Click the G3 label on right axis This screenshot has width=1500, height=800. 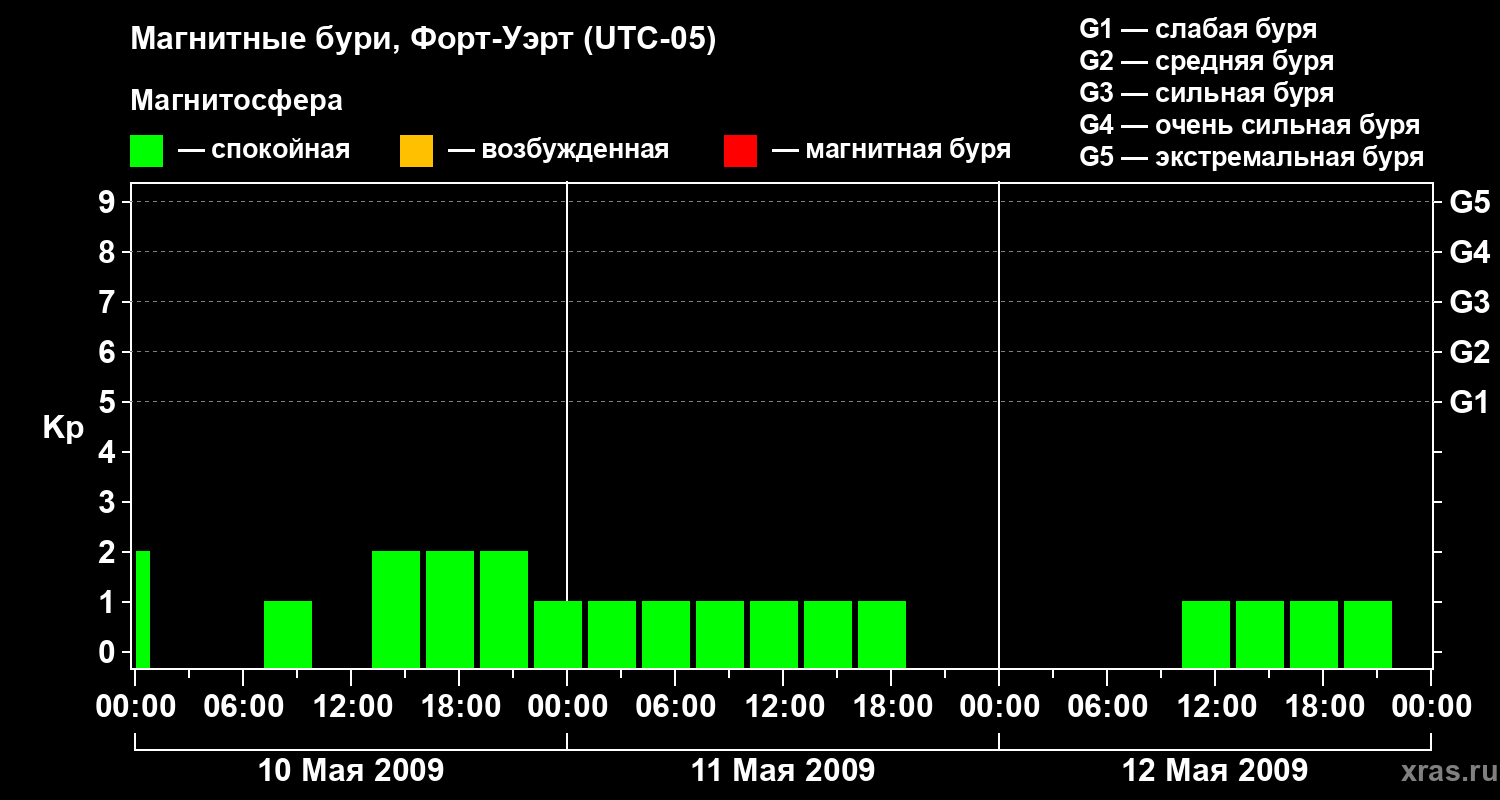point(1469,302)
